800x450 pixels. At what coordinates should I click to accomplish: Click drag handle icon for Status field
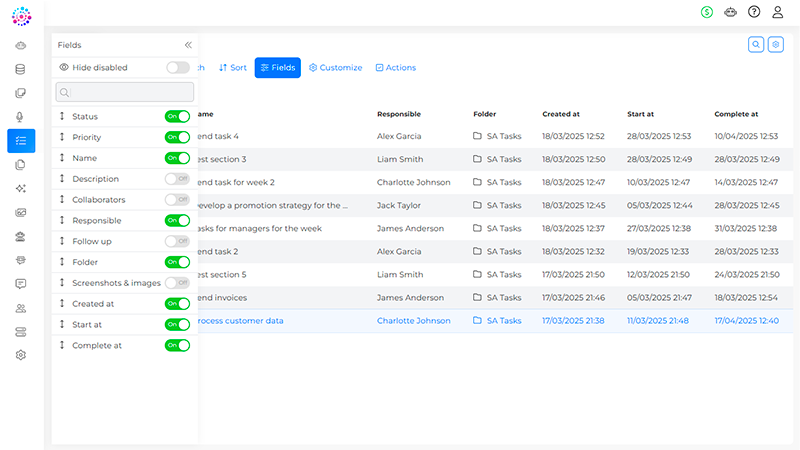62,116
